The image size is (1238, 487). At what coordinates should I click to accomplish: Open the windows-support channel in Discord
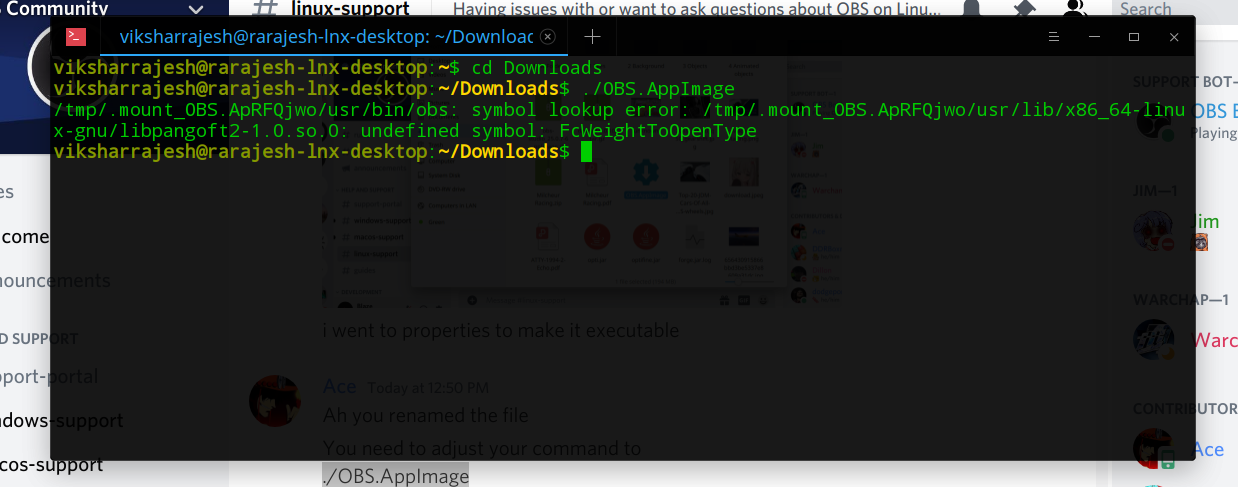point(62,421)
